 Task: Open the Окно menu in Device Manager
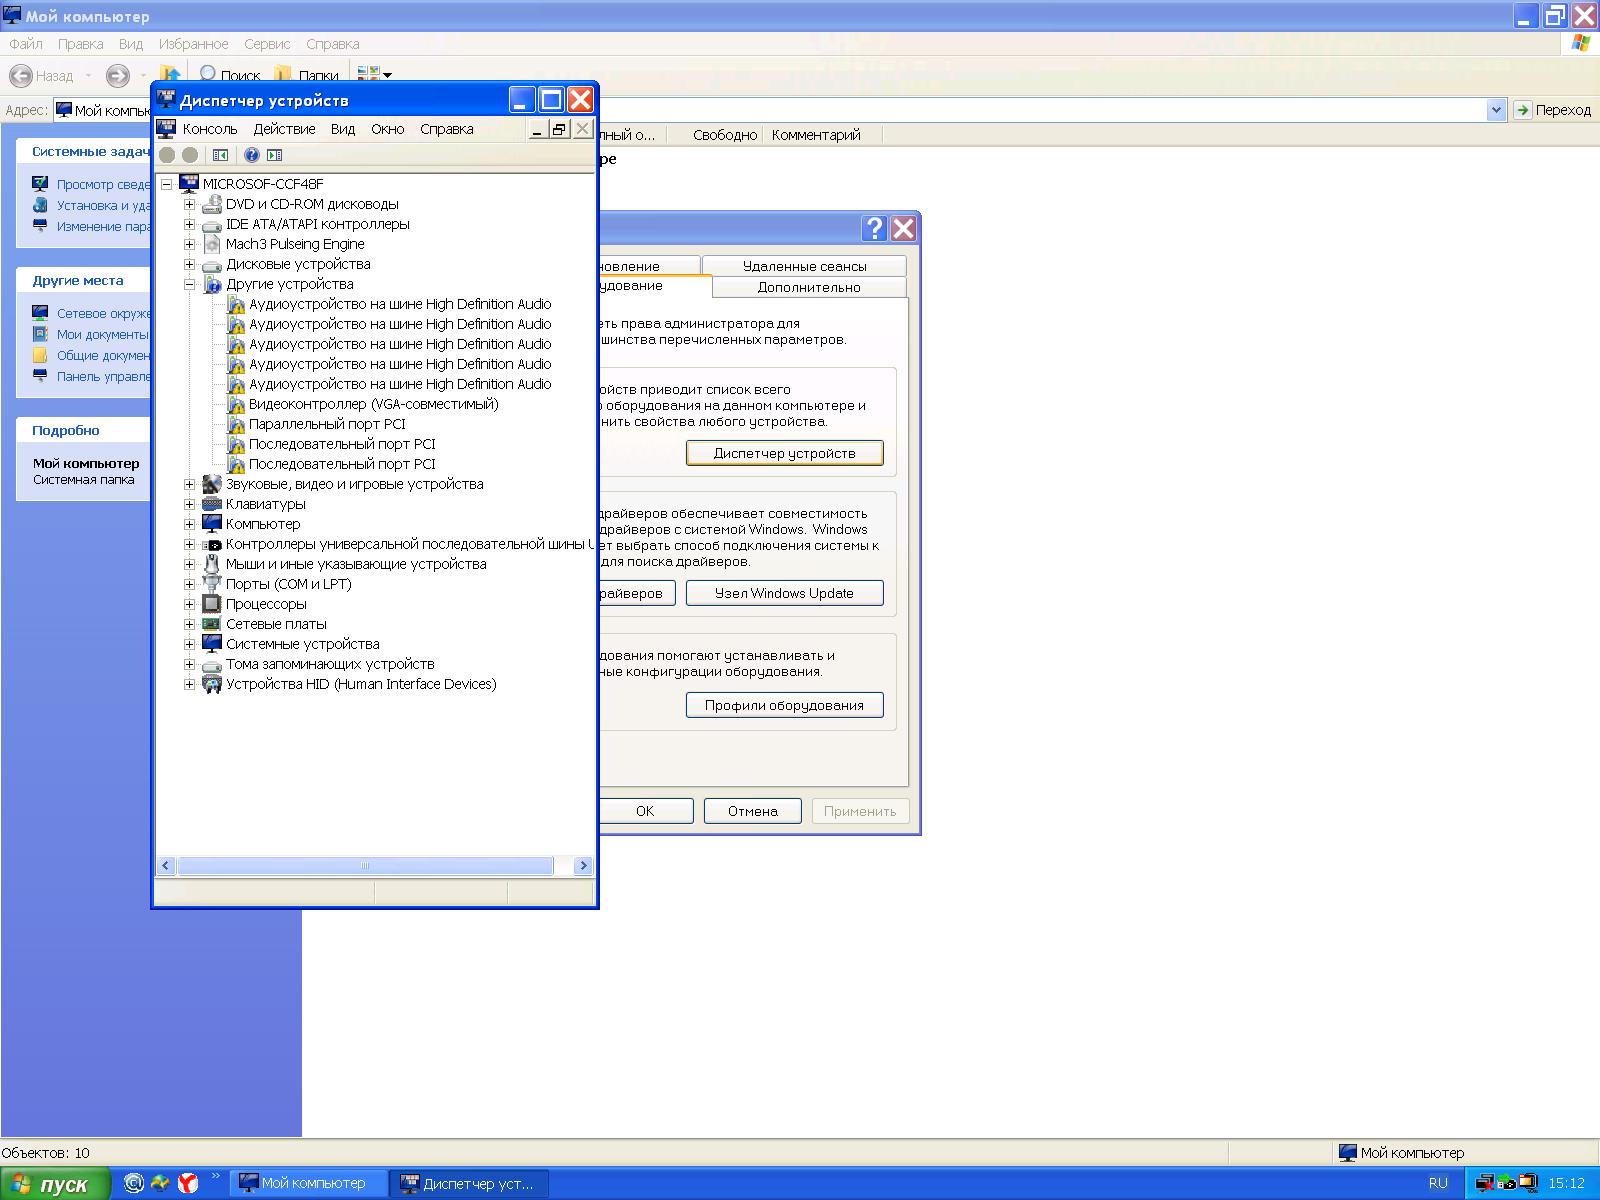point(387,129)
